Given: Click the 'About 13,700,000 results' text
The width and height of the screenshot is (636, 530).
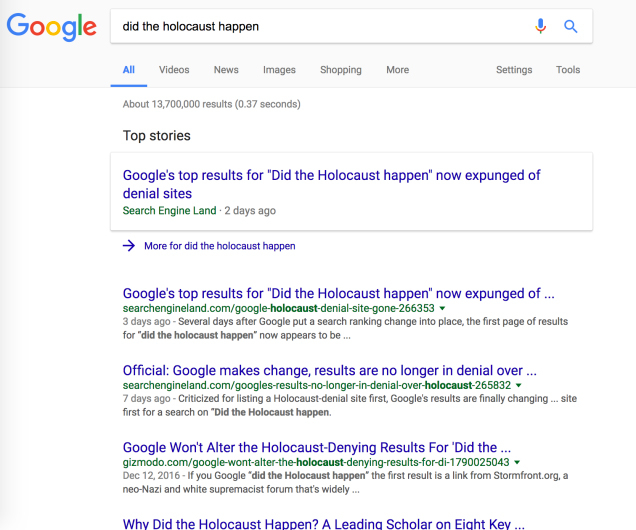Looking at the screenshot, I should click(212, 104).
